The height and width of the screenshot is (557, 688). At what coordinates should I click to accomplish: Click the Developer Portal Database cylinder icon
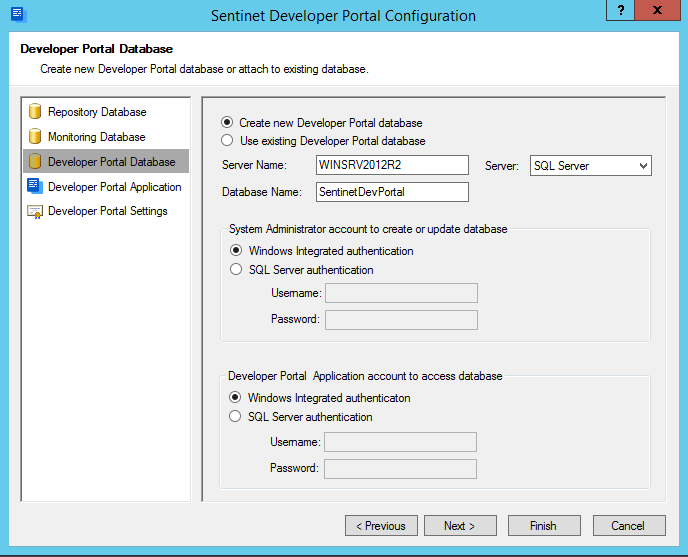coord(35,162)
